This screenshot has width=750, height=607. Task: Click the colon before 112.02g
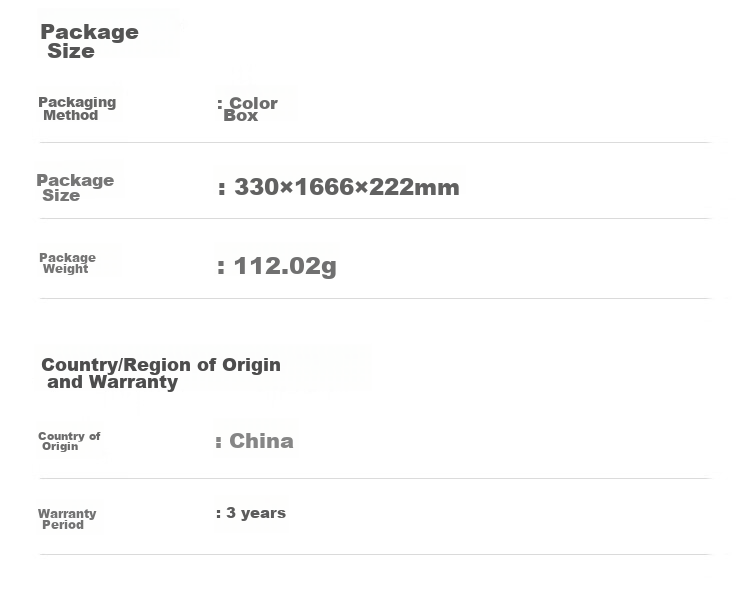click(221, 267)
